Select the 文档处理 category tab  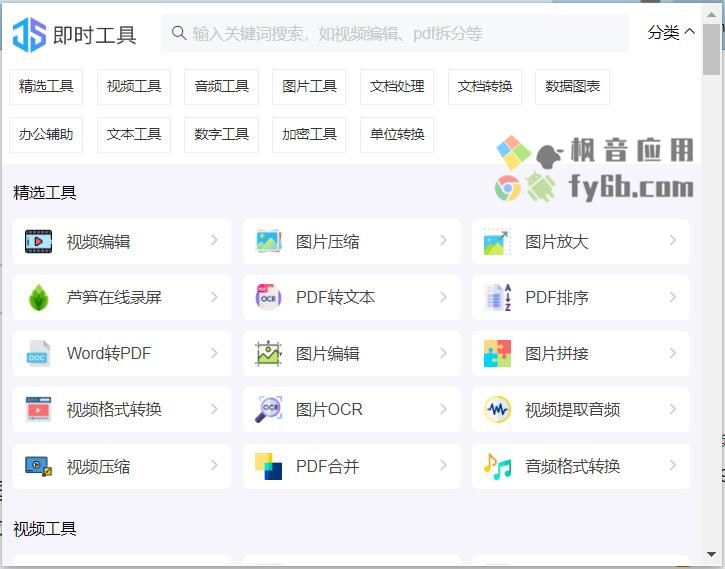pos(397,86)
